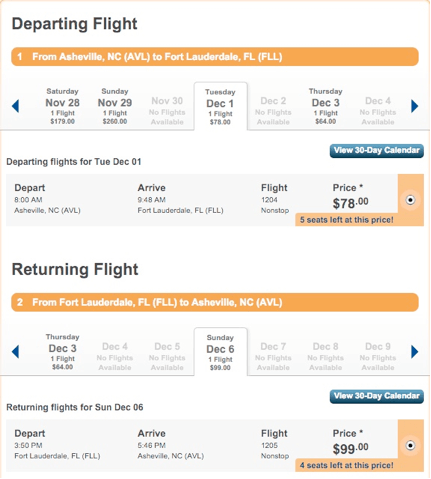Click the Nov 30 no flights date

[x=167, y=111]
